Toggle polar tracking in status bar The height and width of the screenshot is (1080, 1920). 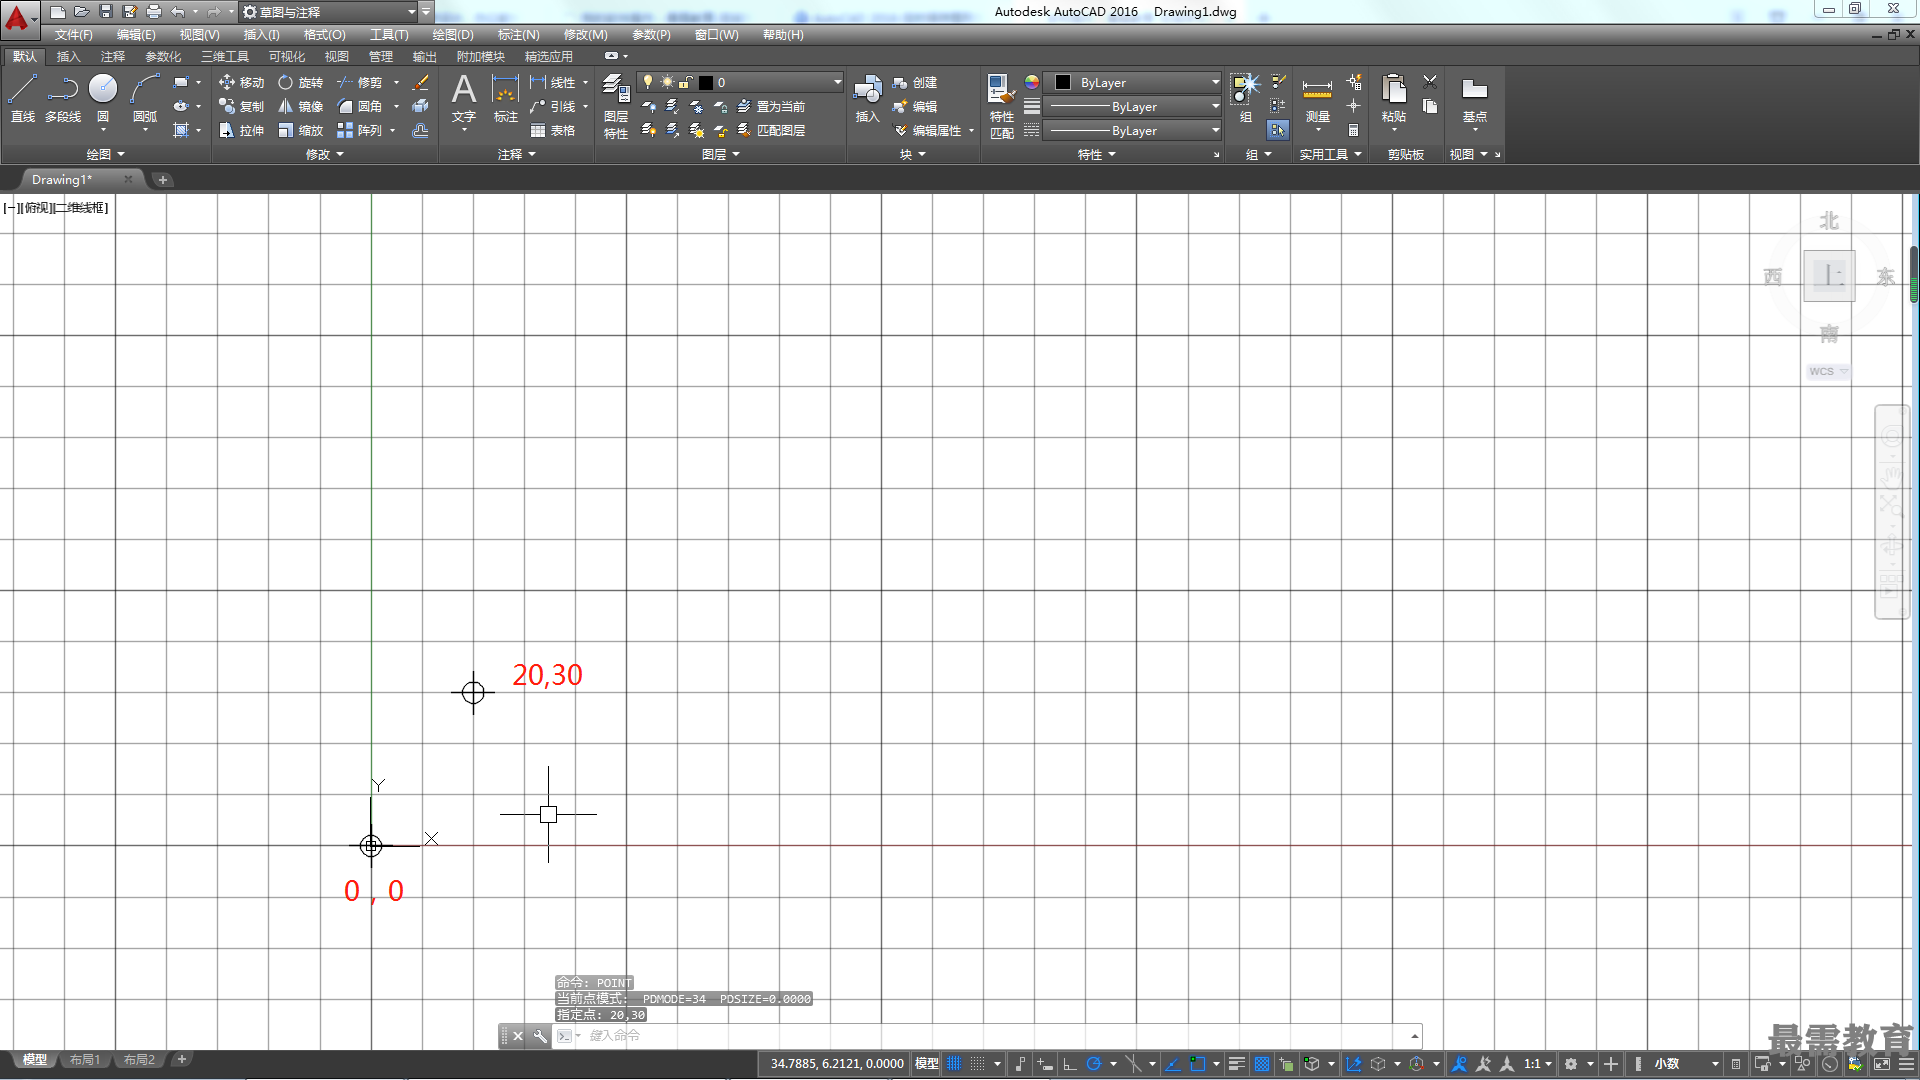pyautogui.click(x=1094, y=1064)
